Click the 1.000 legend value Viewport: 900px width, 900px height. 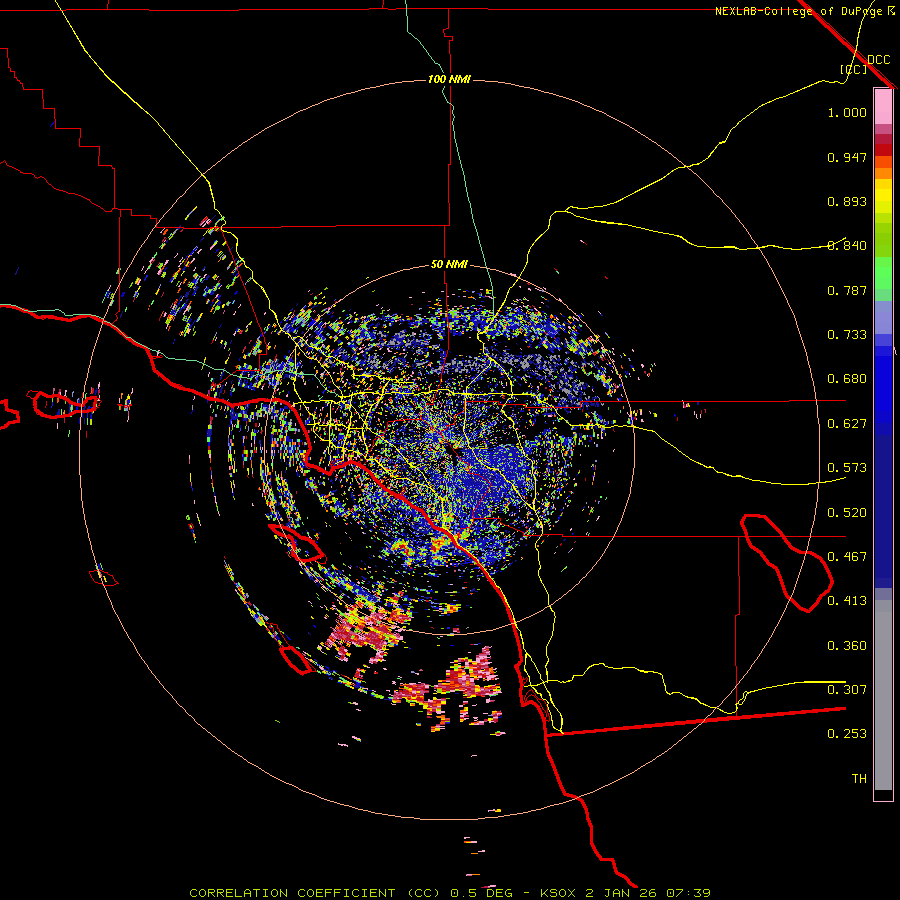point(847,112)
